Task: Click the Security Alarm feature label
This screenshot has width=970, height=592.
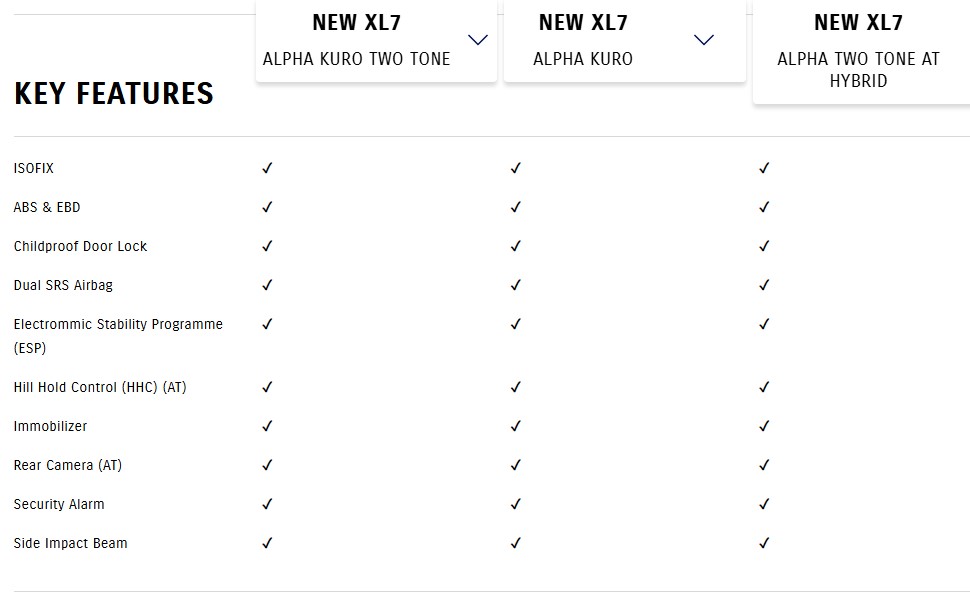Action: point(59,504)
